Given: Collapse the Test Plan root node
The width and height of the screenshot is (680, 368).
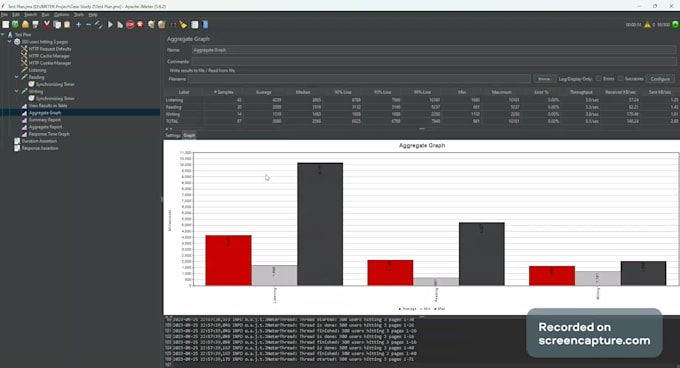Looking at the screenshot, I should (3, 35).
